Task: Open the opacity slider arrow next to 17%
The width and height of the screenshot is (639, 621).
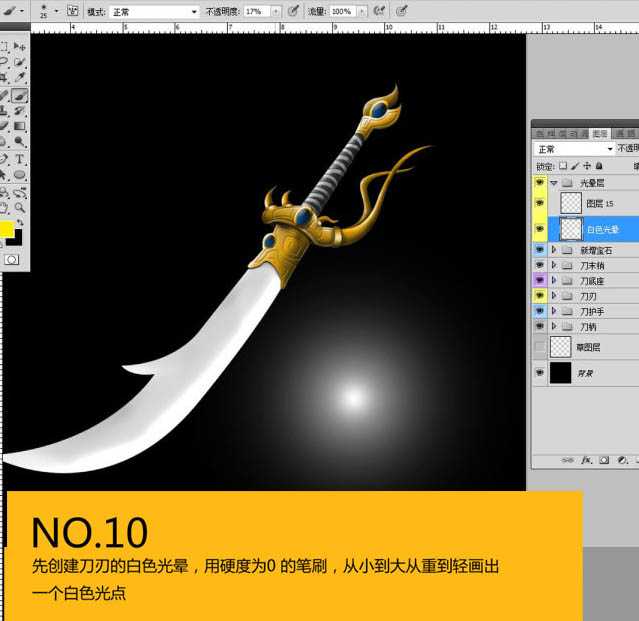Action: (x=276, y=11)
